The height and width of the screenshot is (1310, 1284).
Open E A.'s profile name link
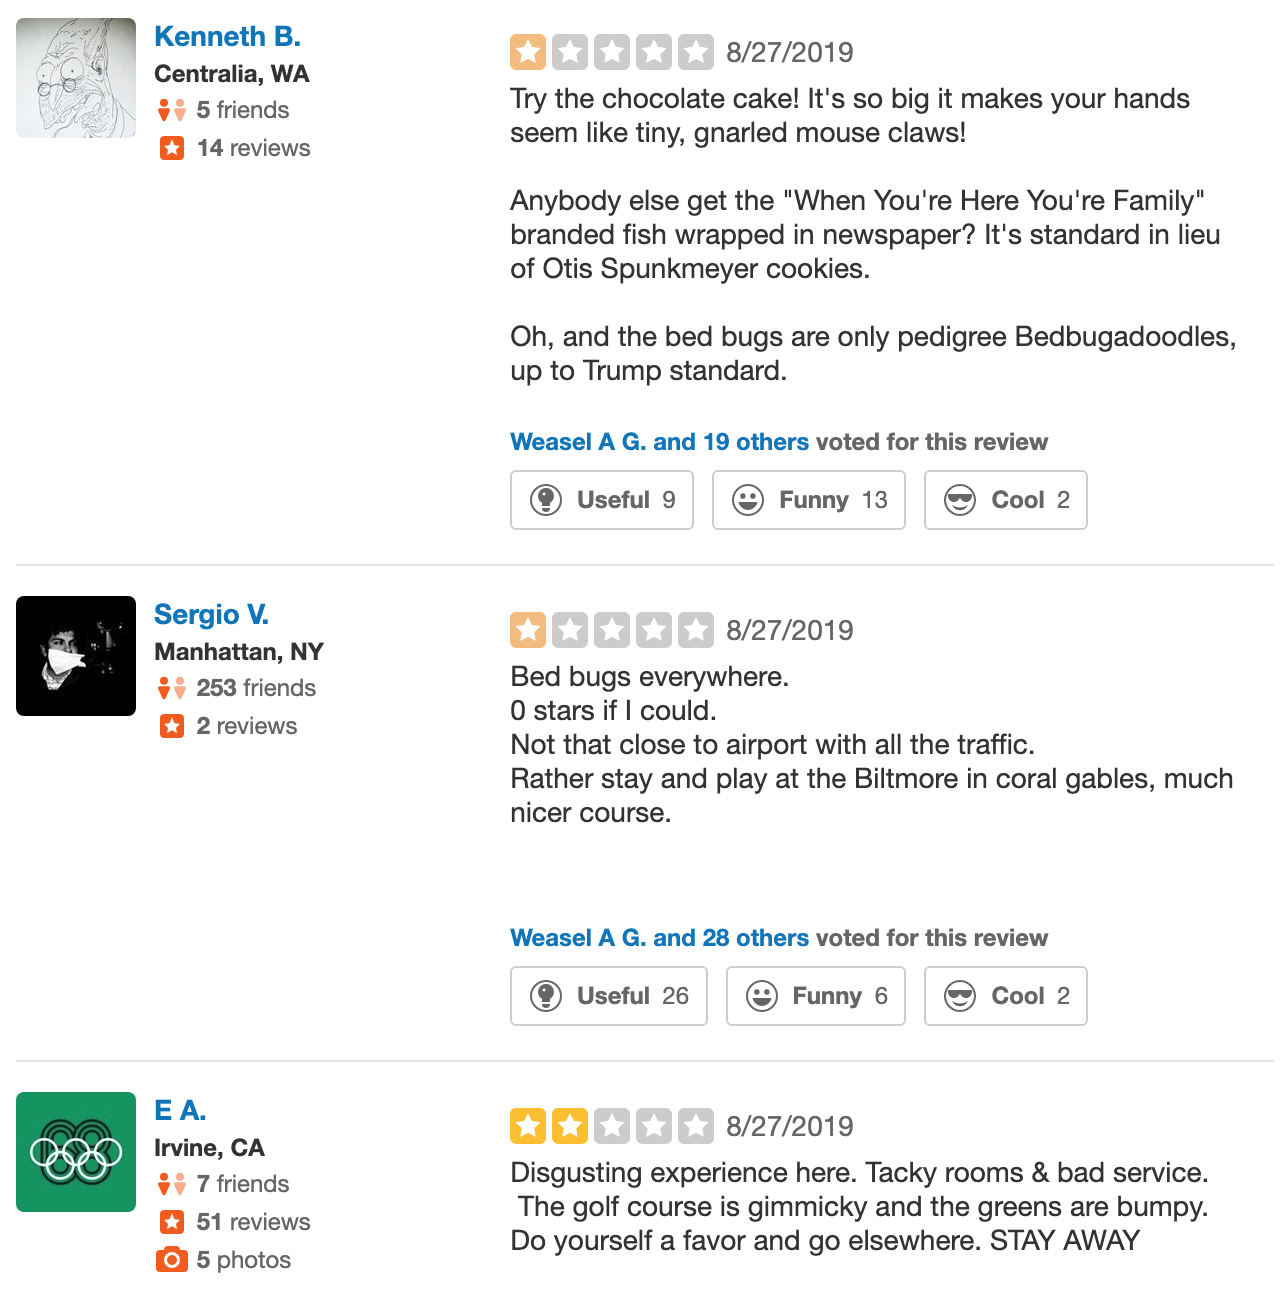click(180, 1110)
